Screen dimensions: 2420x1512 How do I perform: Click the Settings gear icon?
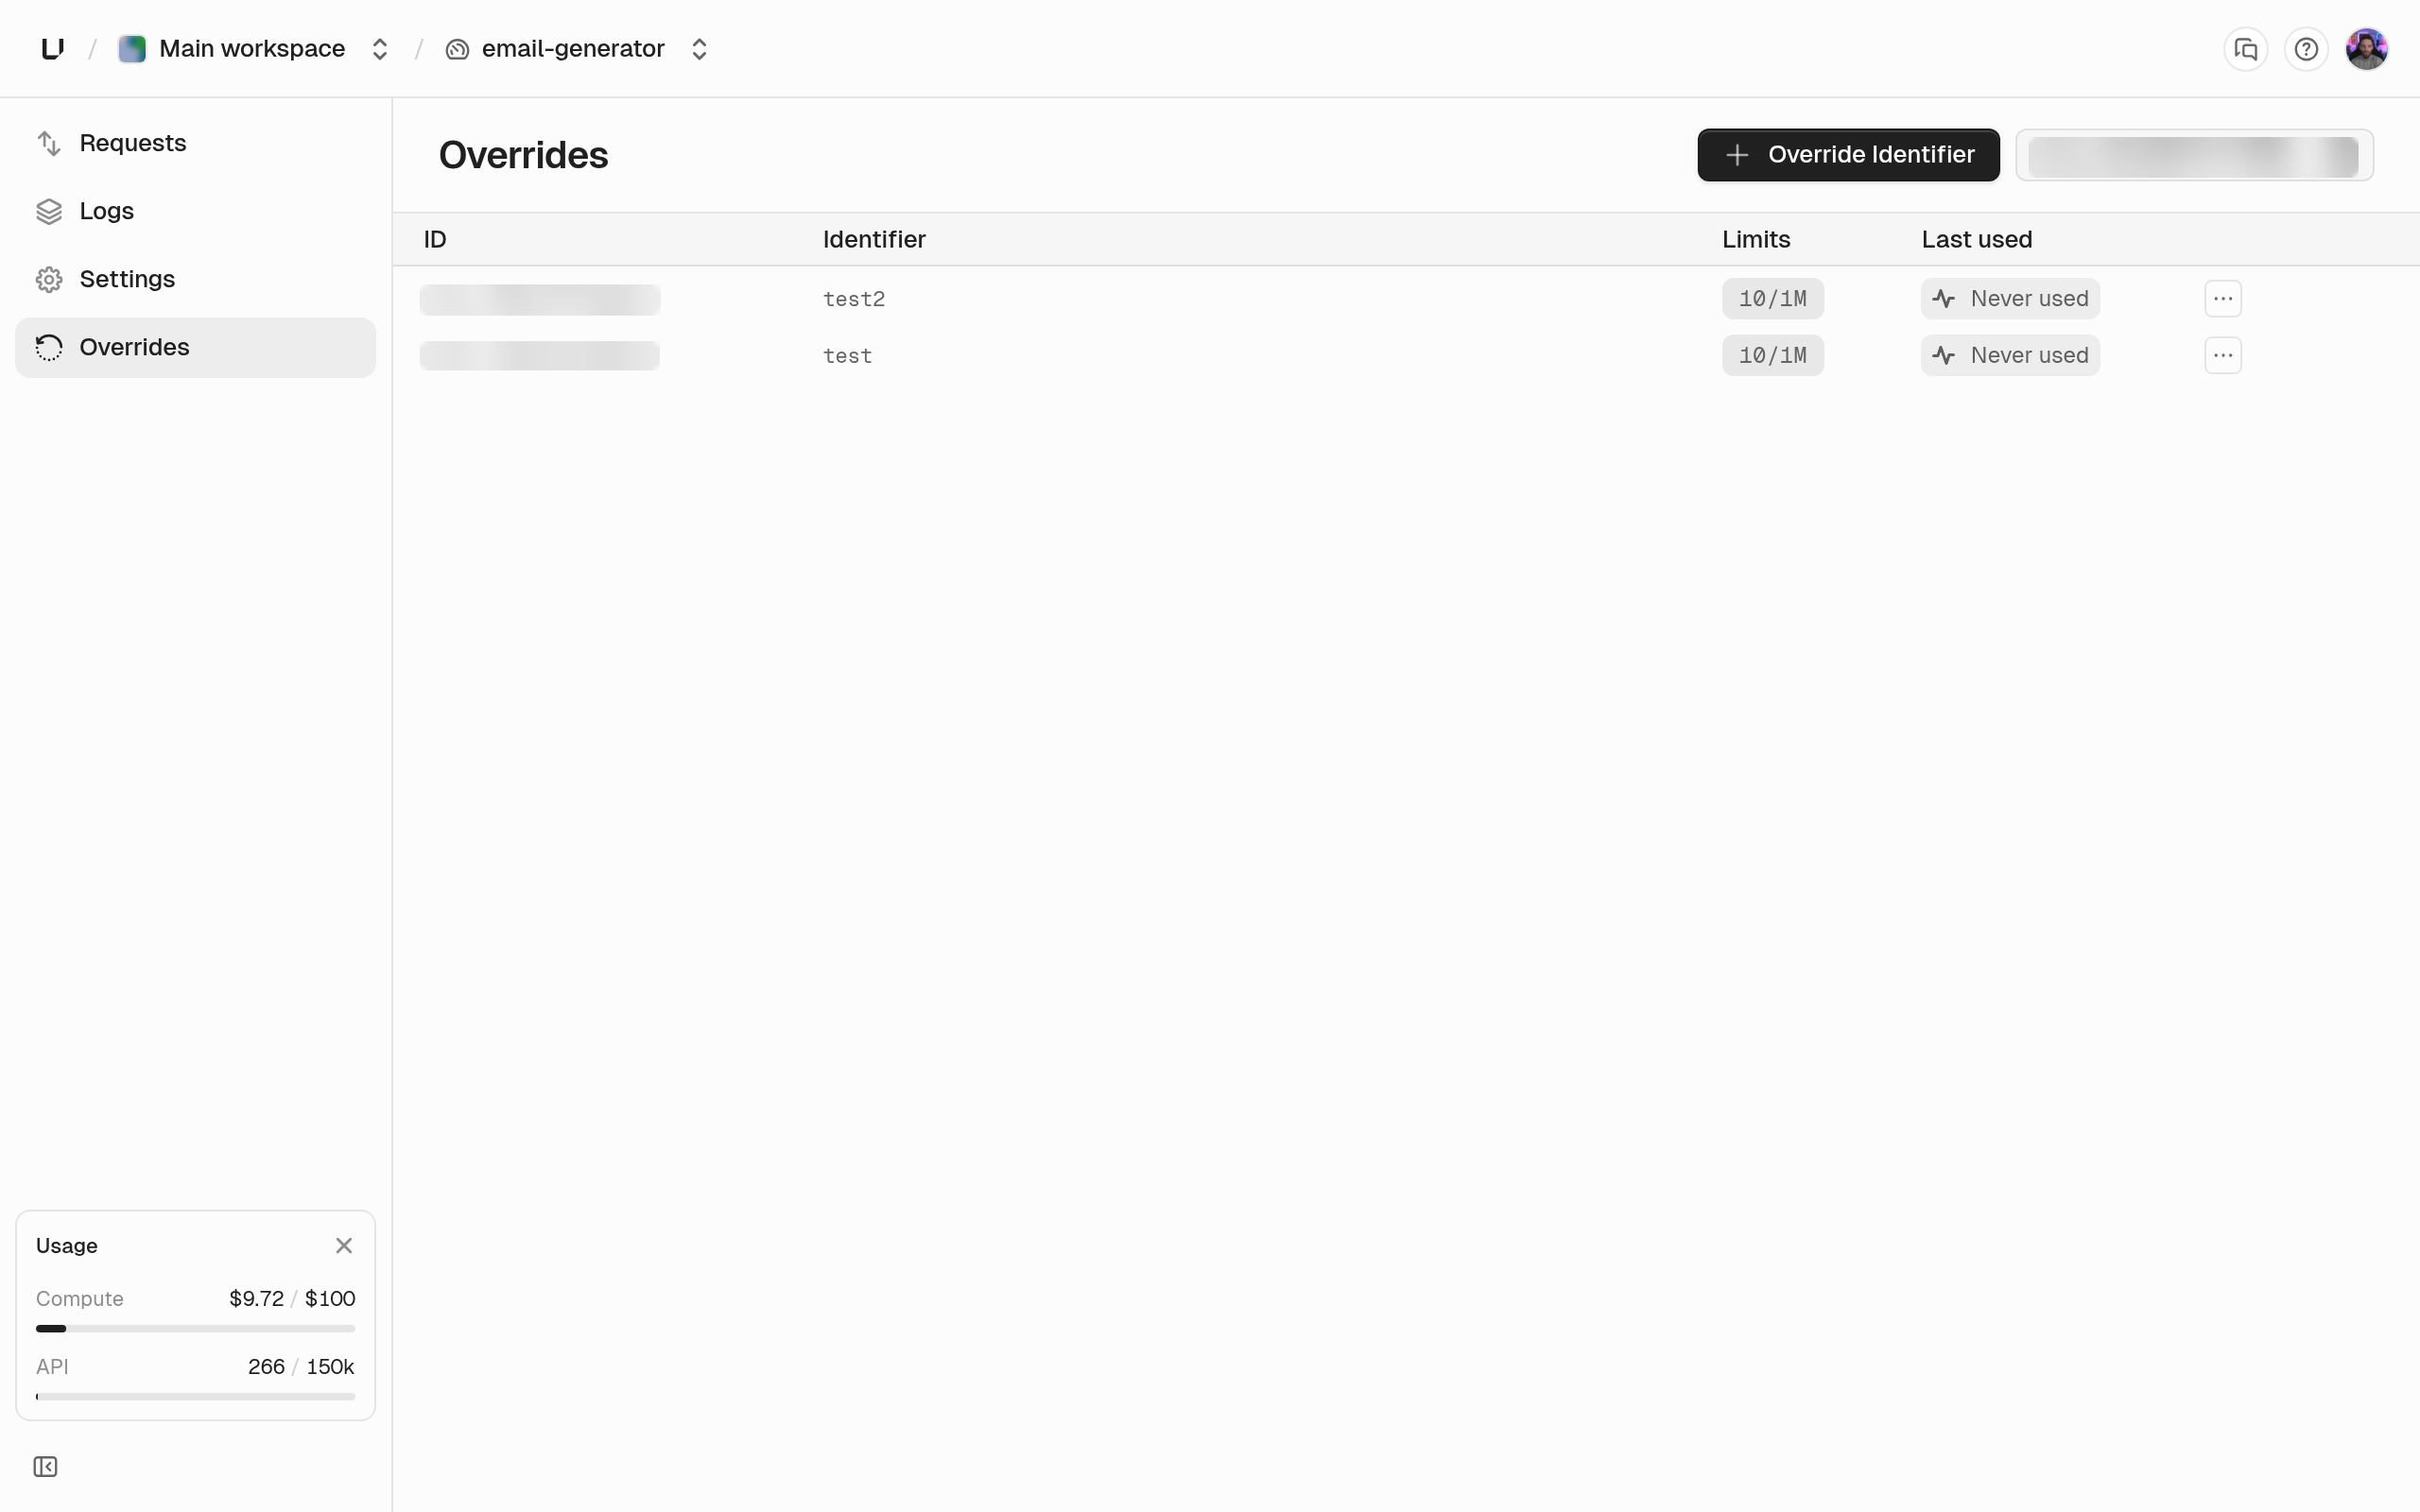click(x=49, y=279)
